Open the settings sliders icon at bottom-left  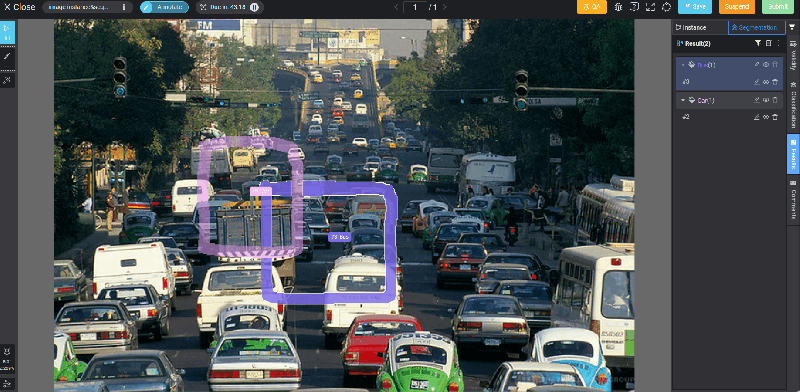pos(7,383)
